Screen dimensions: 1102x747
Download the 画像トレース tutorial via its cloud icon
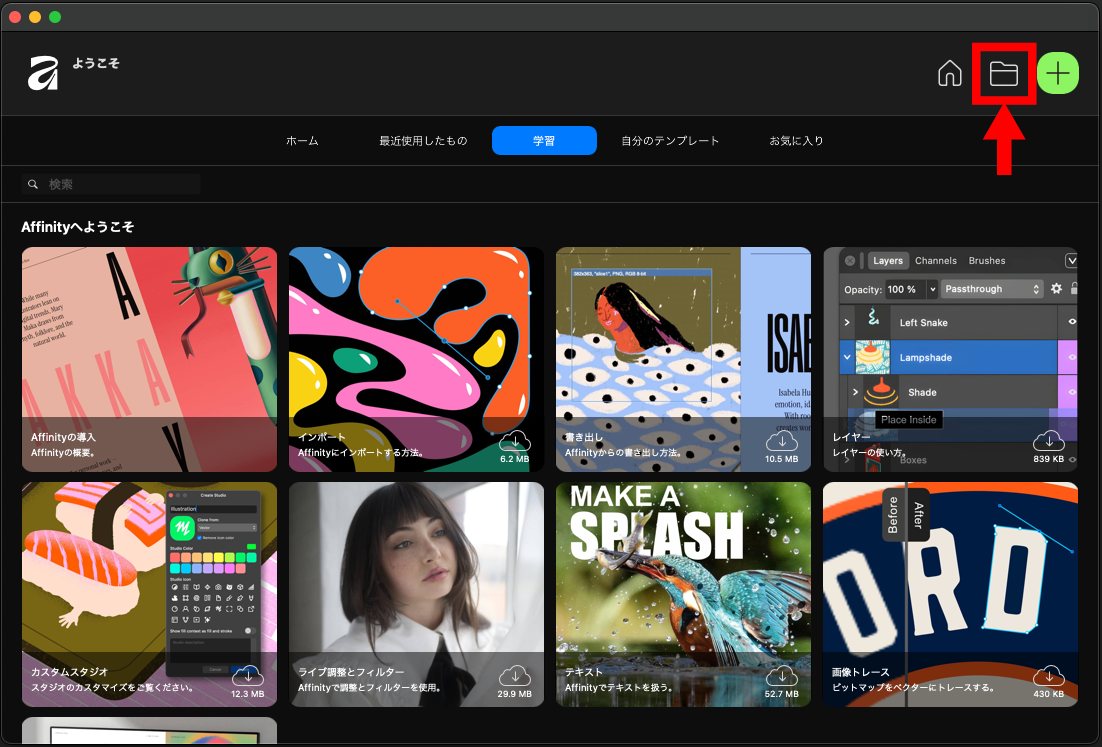(x=1049, y=677)
